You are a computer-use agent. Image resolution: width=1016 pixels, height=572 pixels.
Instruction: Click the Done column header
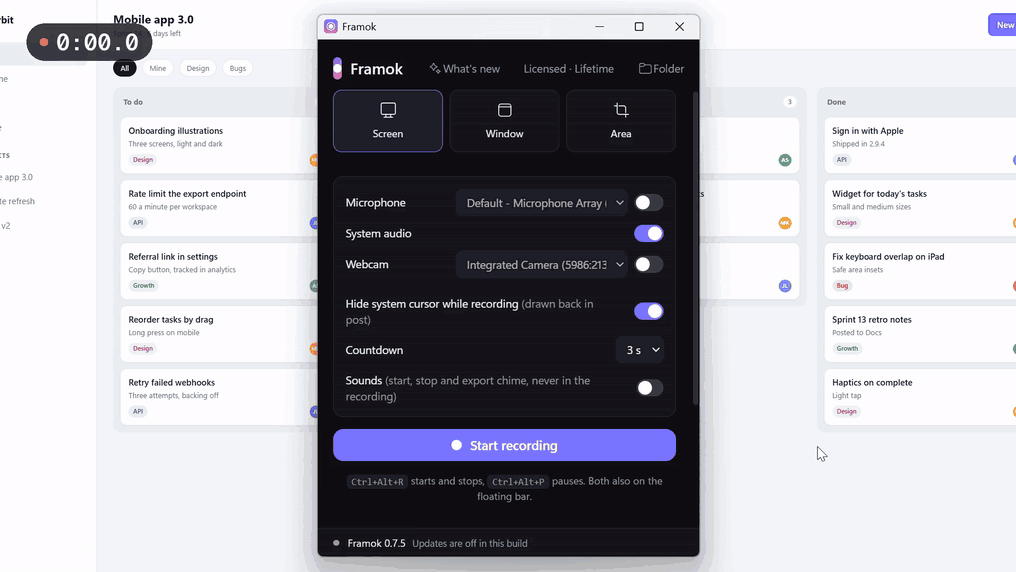point(836,102)
